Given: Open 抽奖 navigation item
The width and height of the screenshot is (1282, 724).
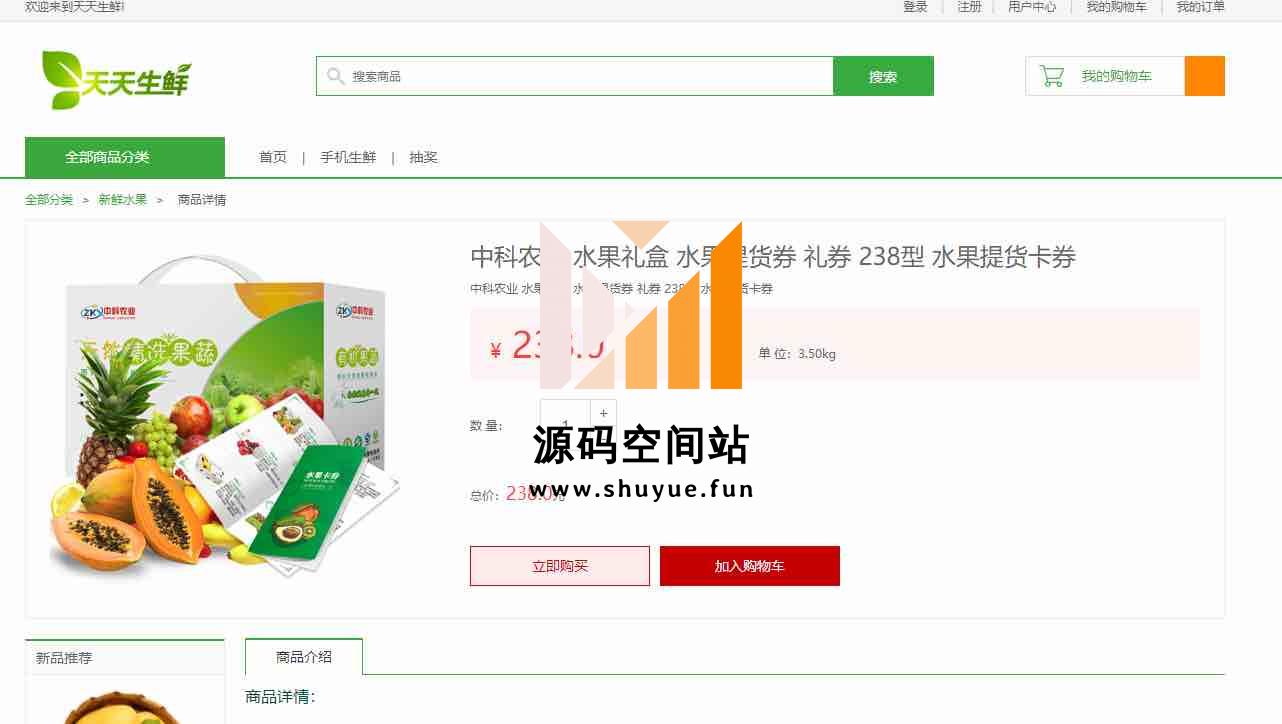Looking at the screenshot, I should [x=423, y=157].
